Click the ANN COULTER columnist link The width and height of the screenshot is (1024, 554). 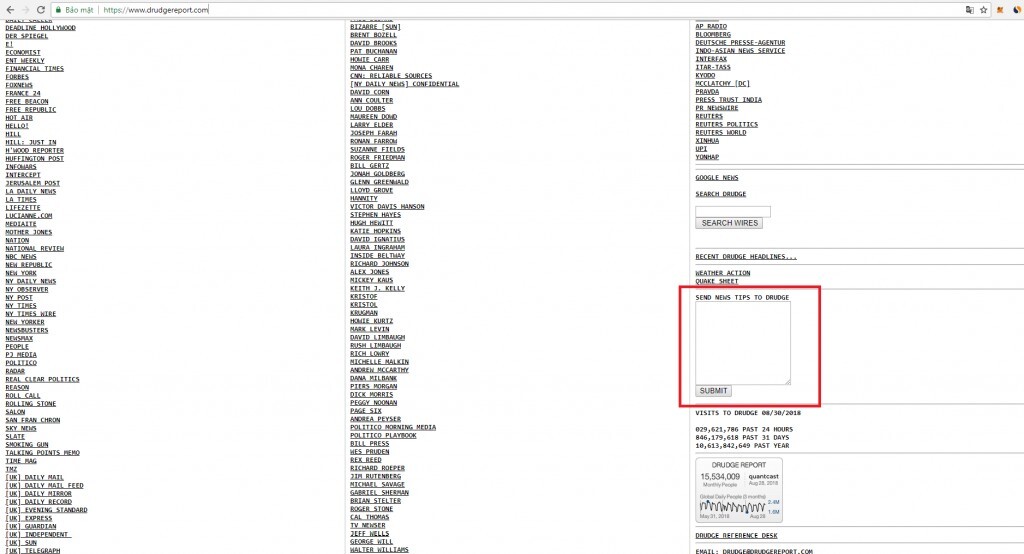click(371, 100)
